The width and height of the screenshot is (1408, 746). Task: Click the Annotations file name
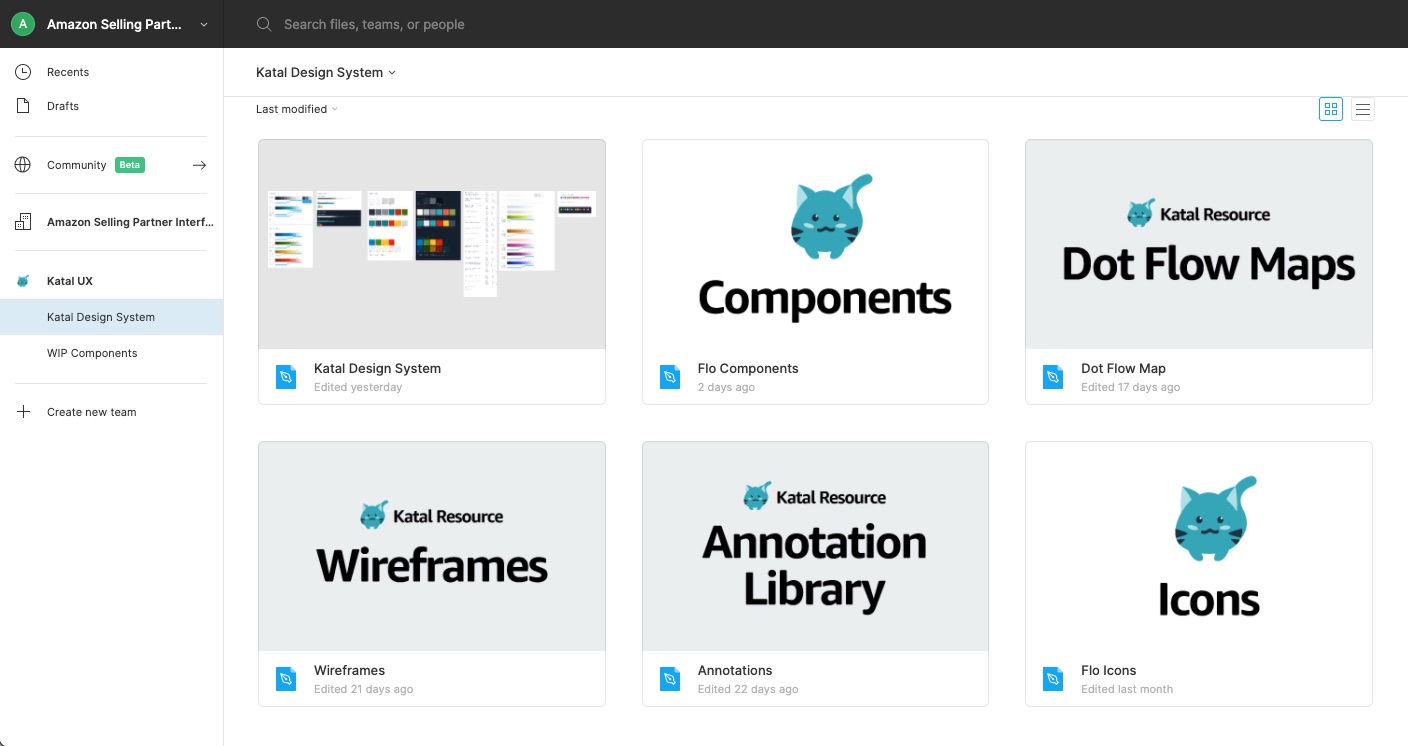coord(735,670)
